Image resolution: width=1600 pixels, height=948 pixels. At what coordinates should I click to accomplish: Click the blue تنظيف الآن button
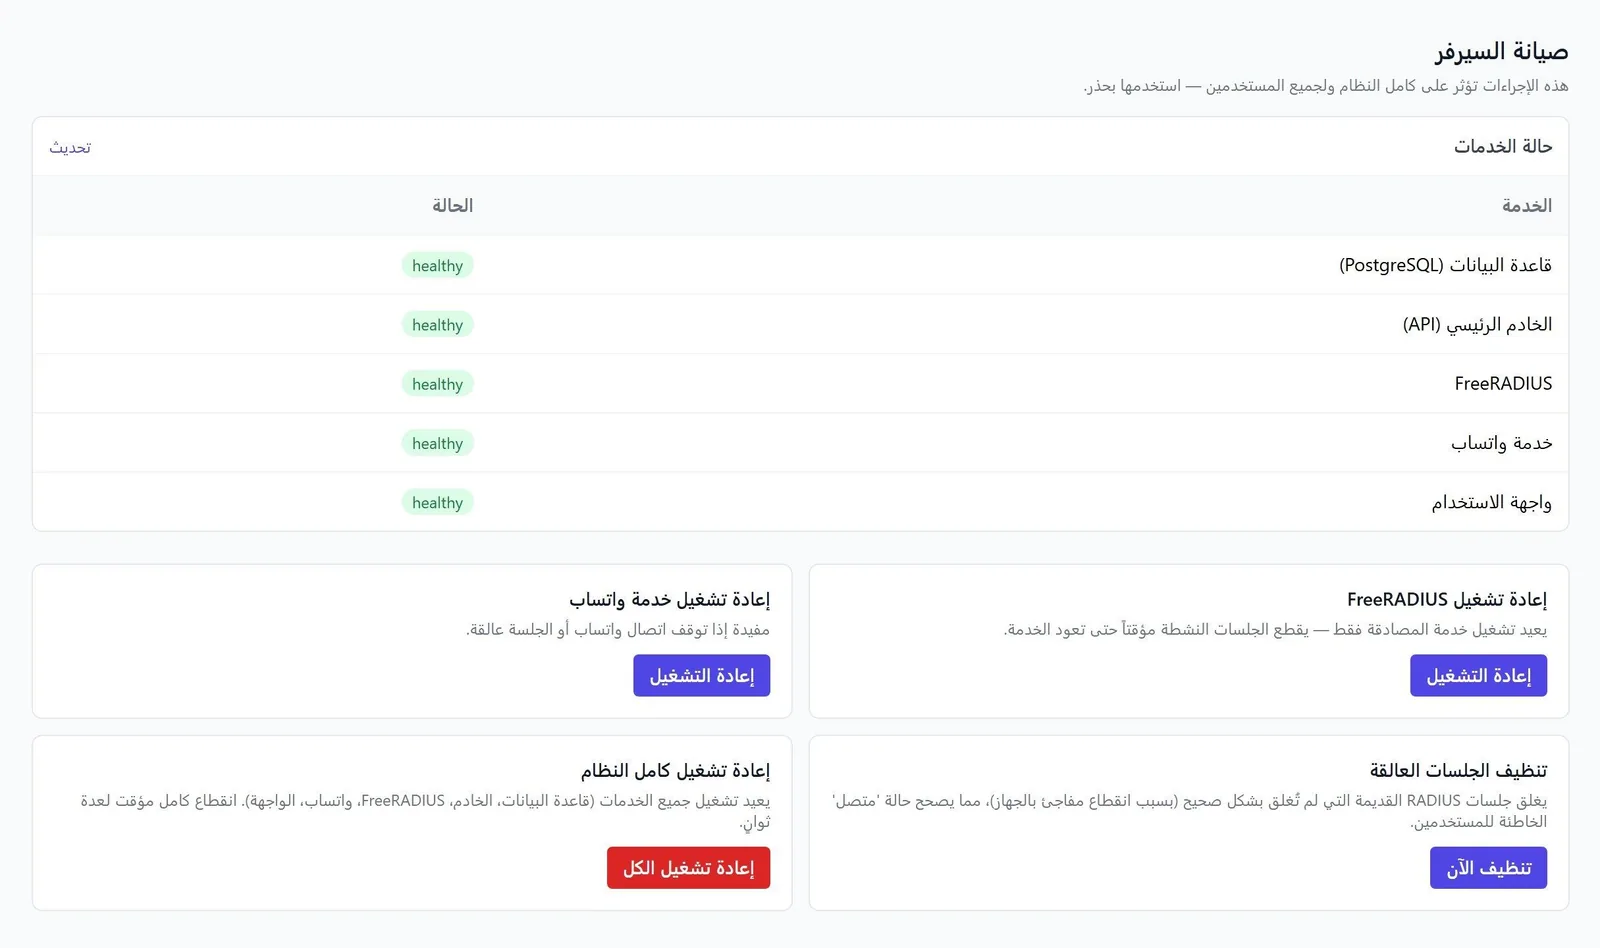point(1488,868)
